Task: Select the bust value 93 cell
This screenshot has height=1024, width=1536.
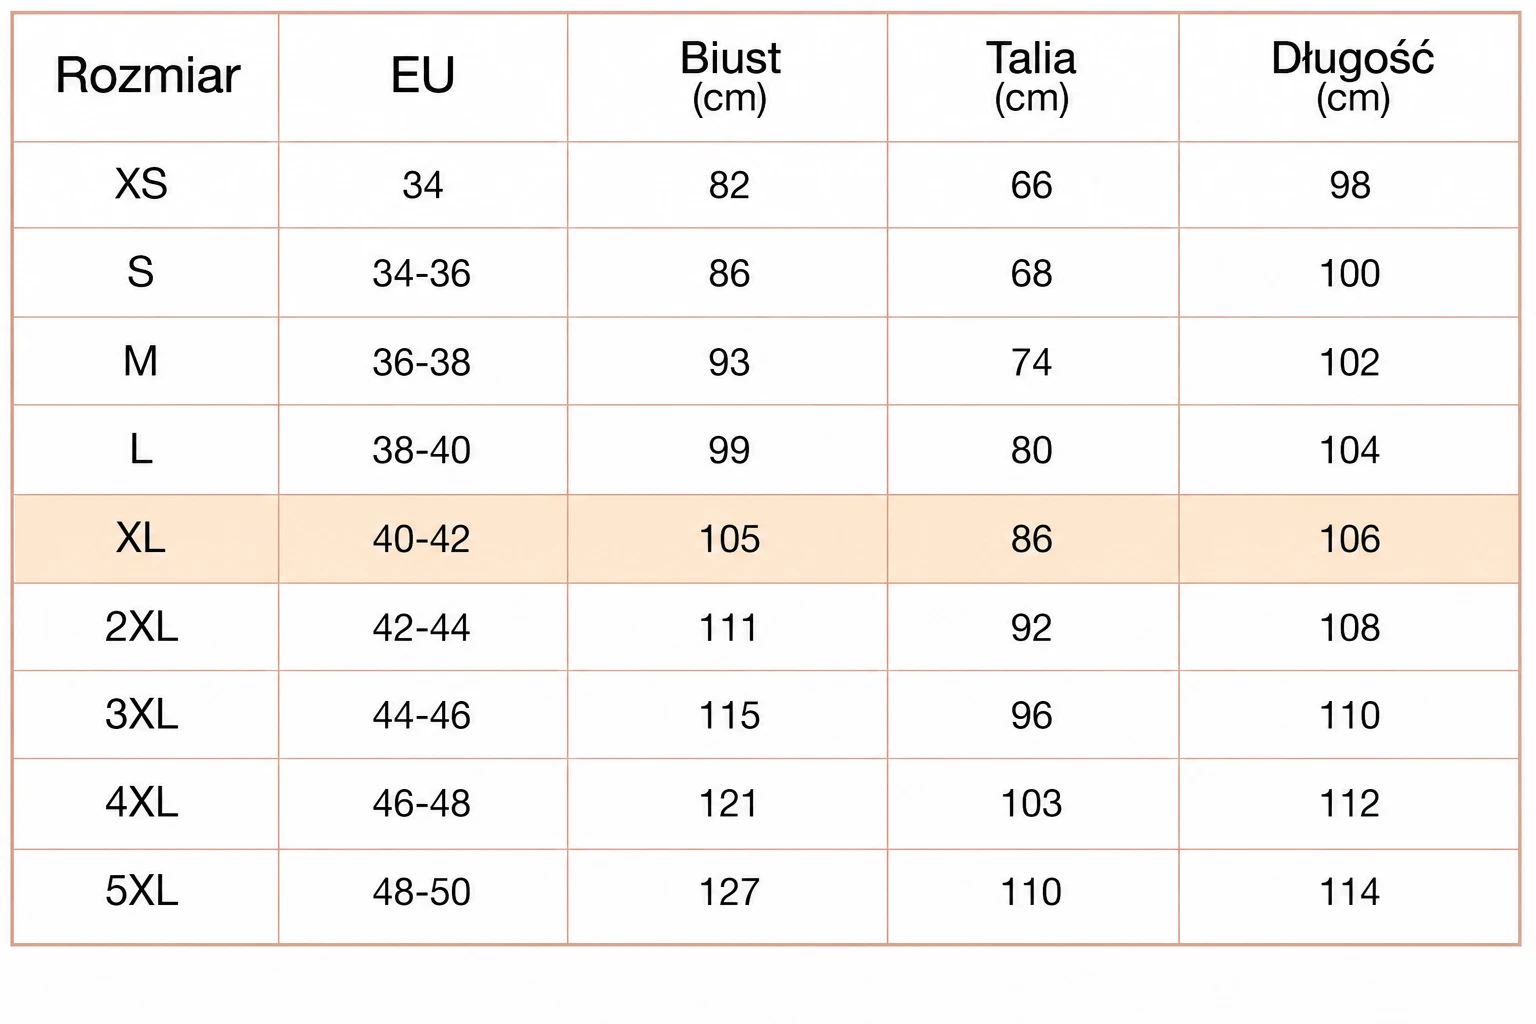Action: tap(728, 361)
